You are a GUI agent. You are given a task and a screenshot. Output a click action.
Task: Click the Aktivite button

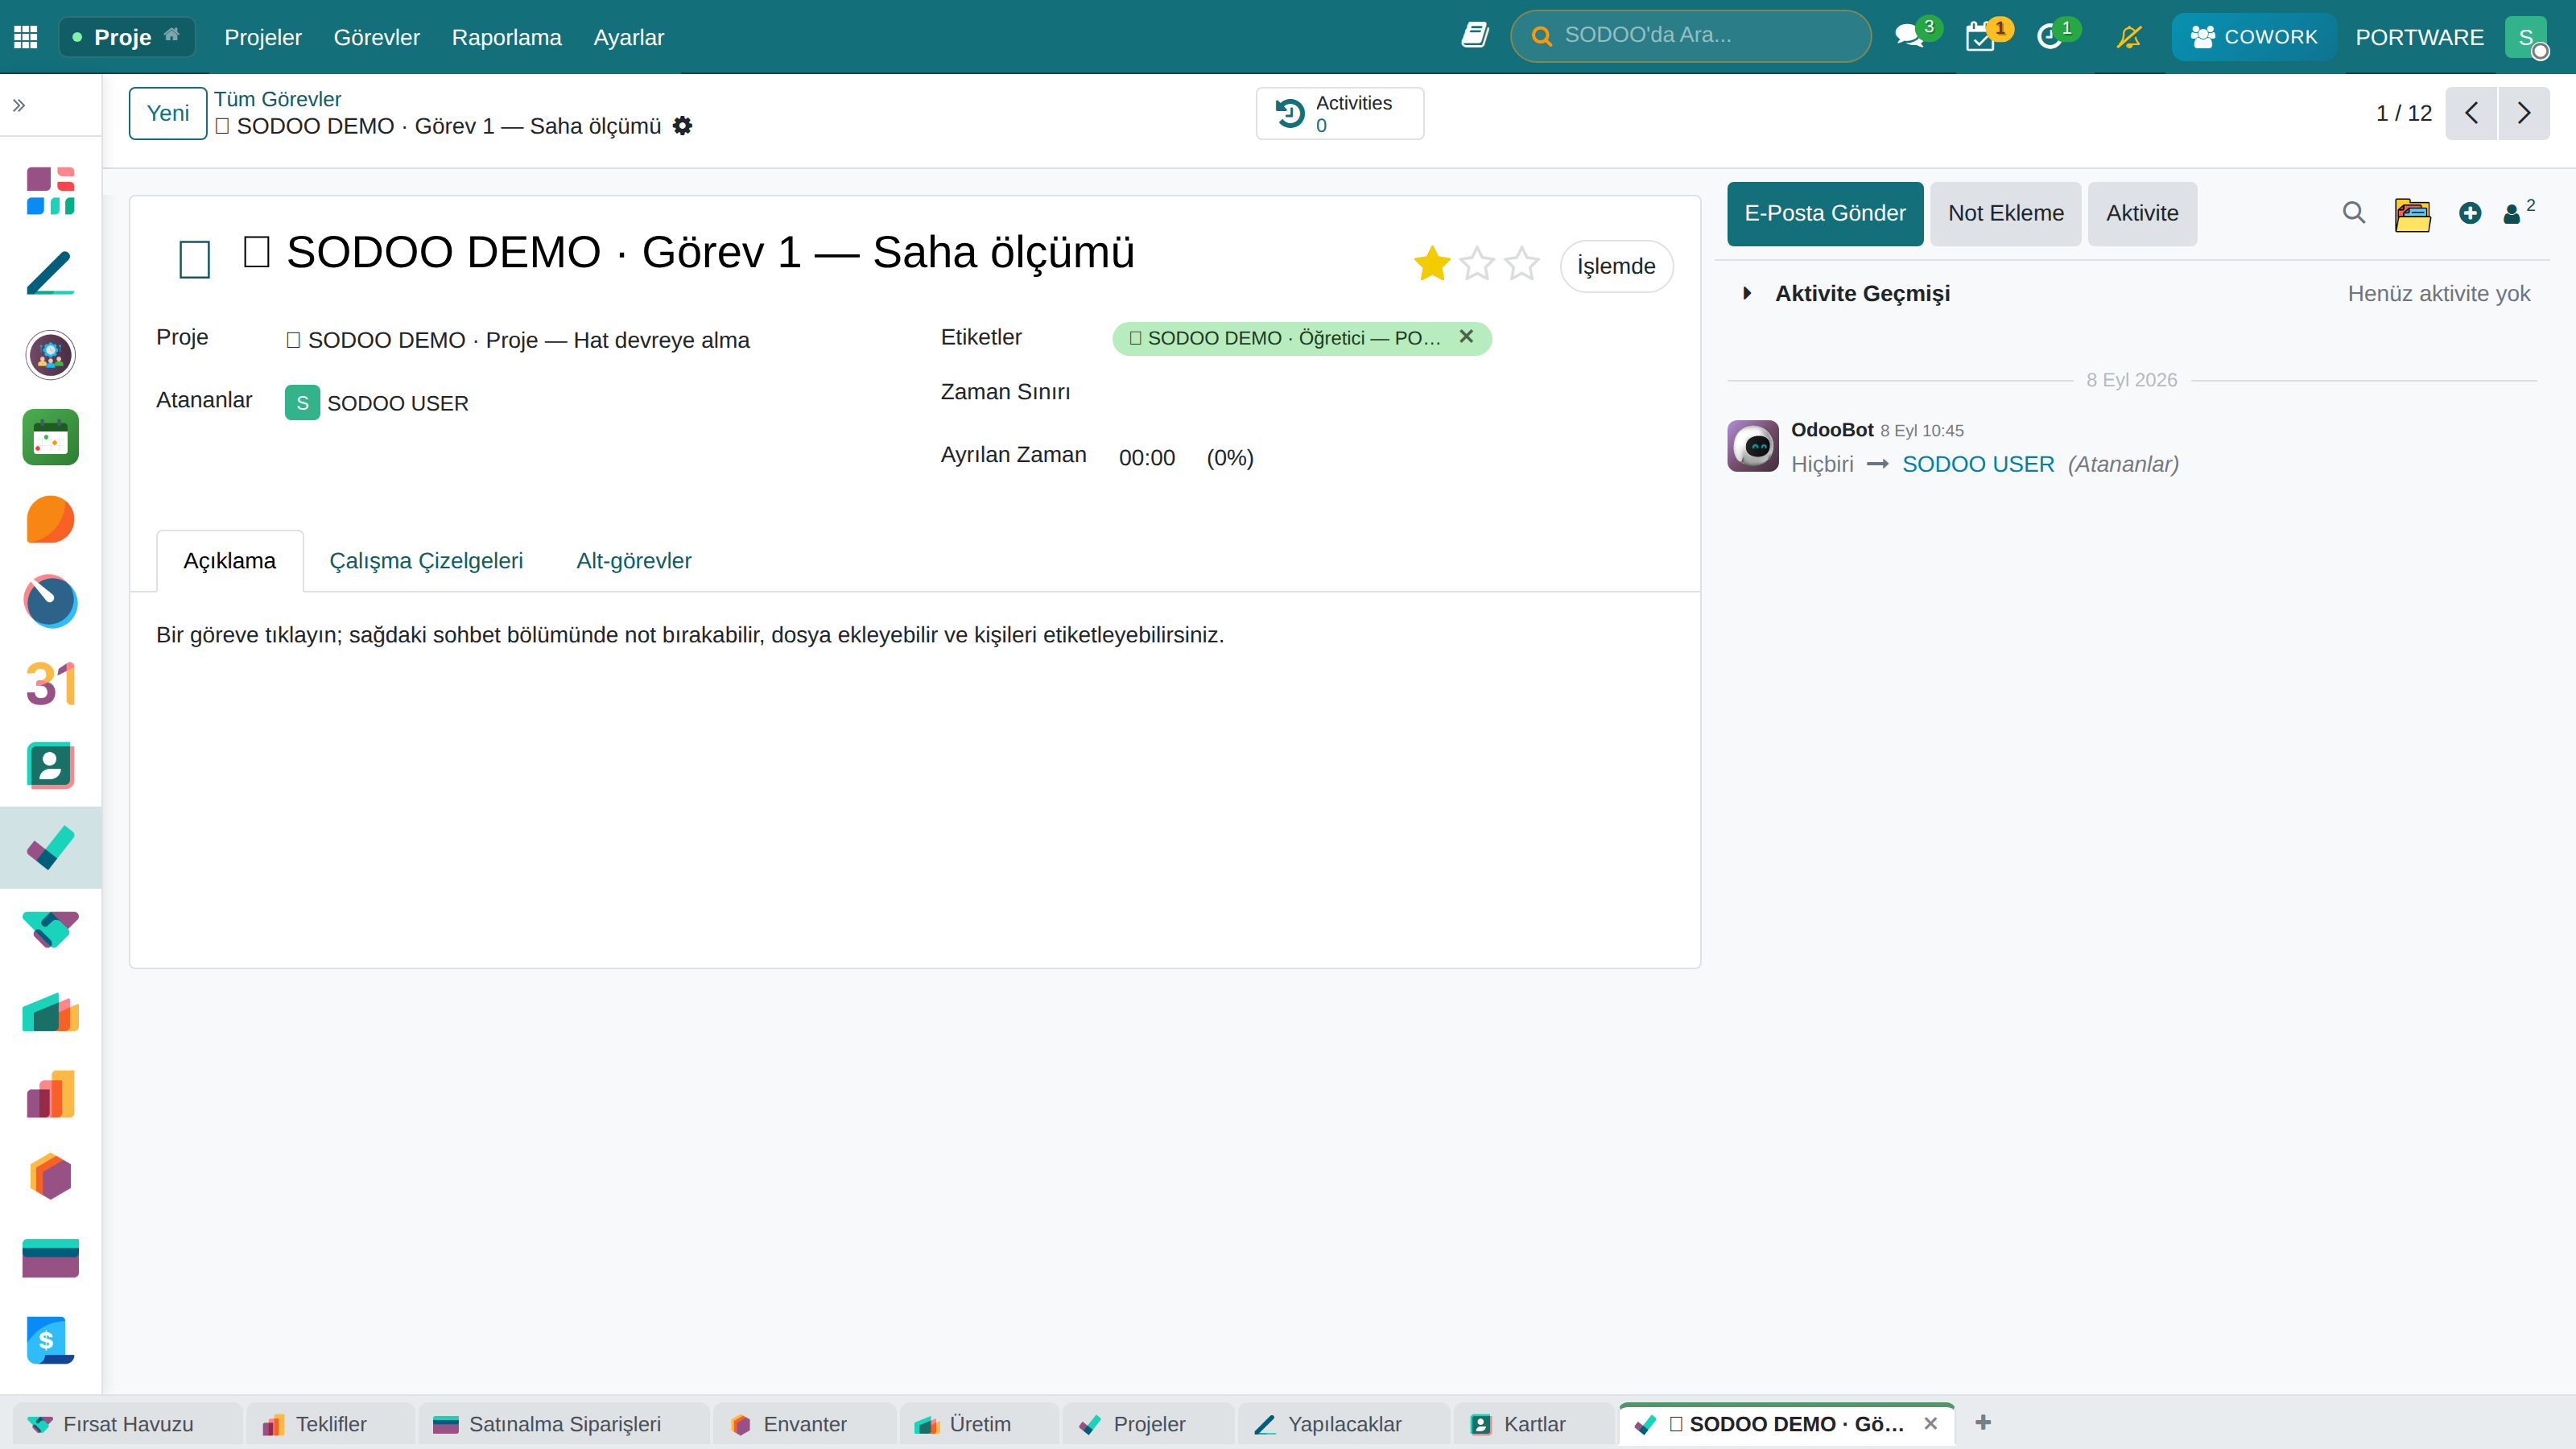pyautogui.click(x=2142, y=213)
